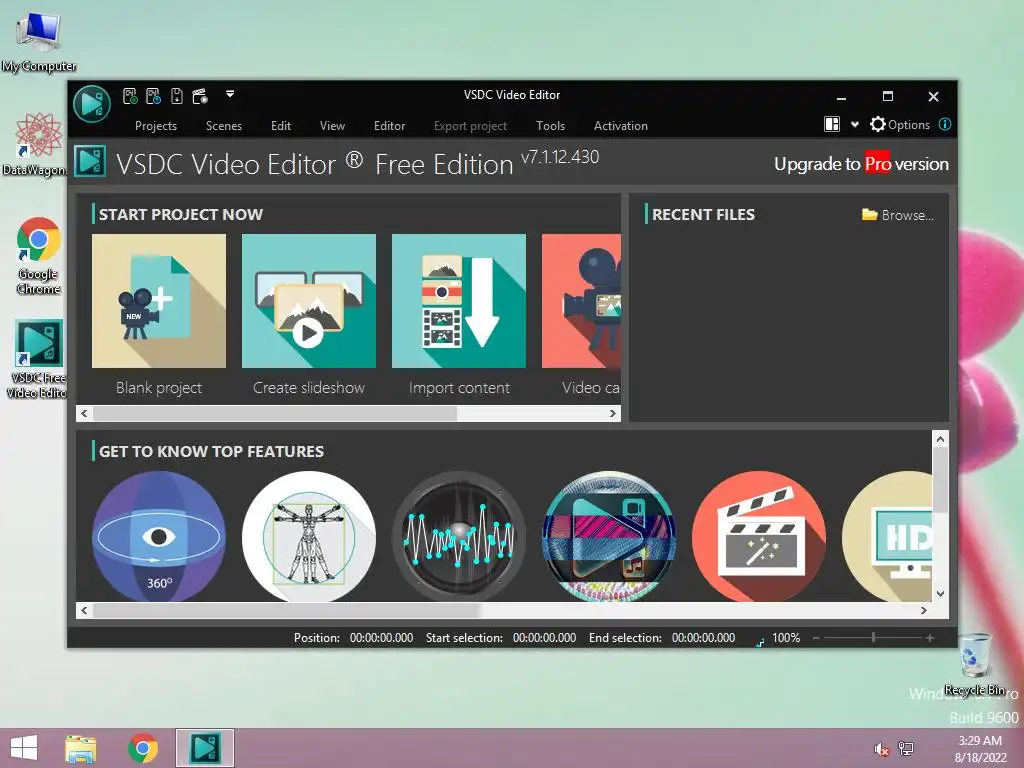Open Options with the gear icon
The width and height of the screenshot is (1024, 768).
tap(899, 124)
